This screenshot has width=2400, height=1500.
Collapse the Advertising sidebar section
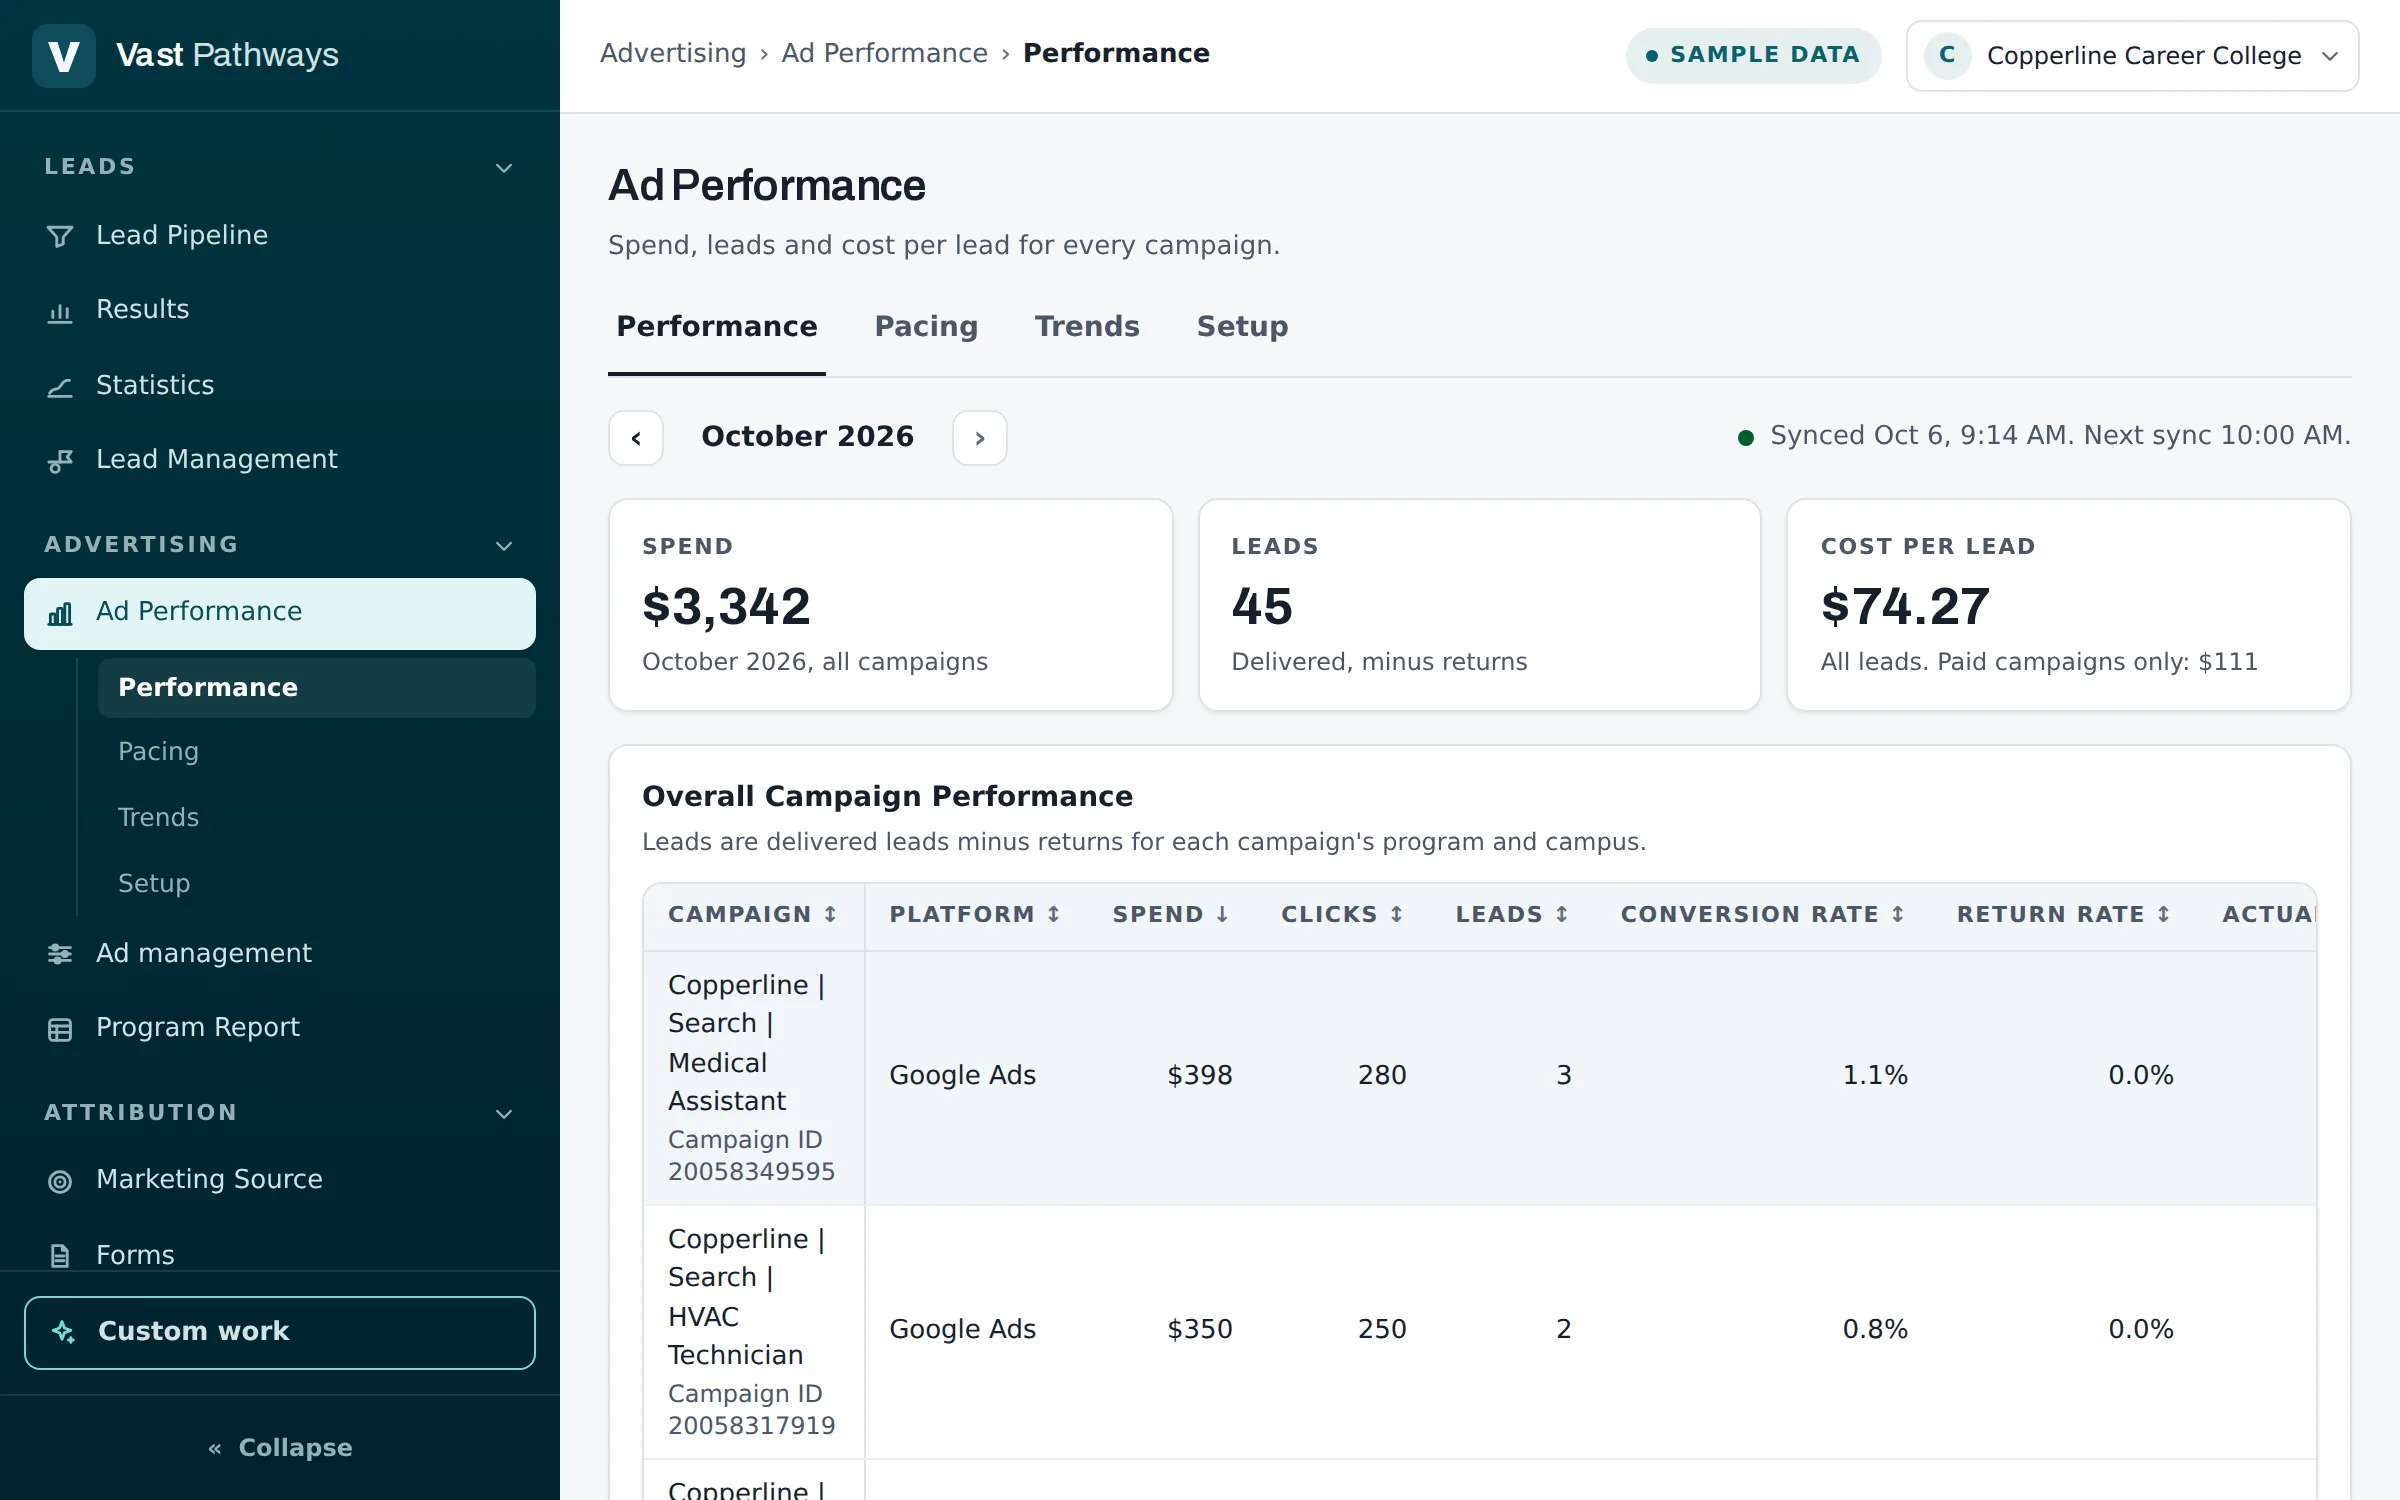click(504, 546)
